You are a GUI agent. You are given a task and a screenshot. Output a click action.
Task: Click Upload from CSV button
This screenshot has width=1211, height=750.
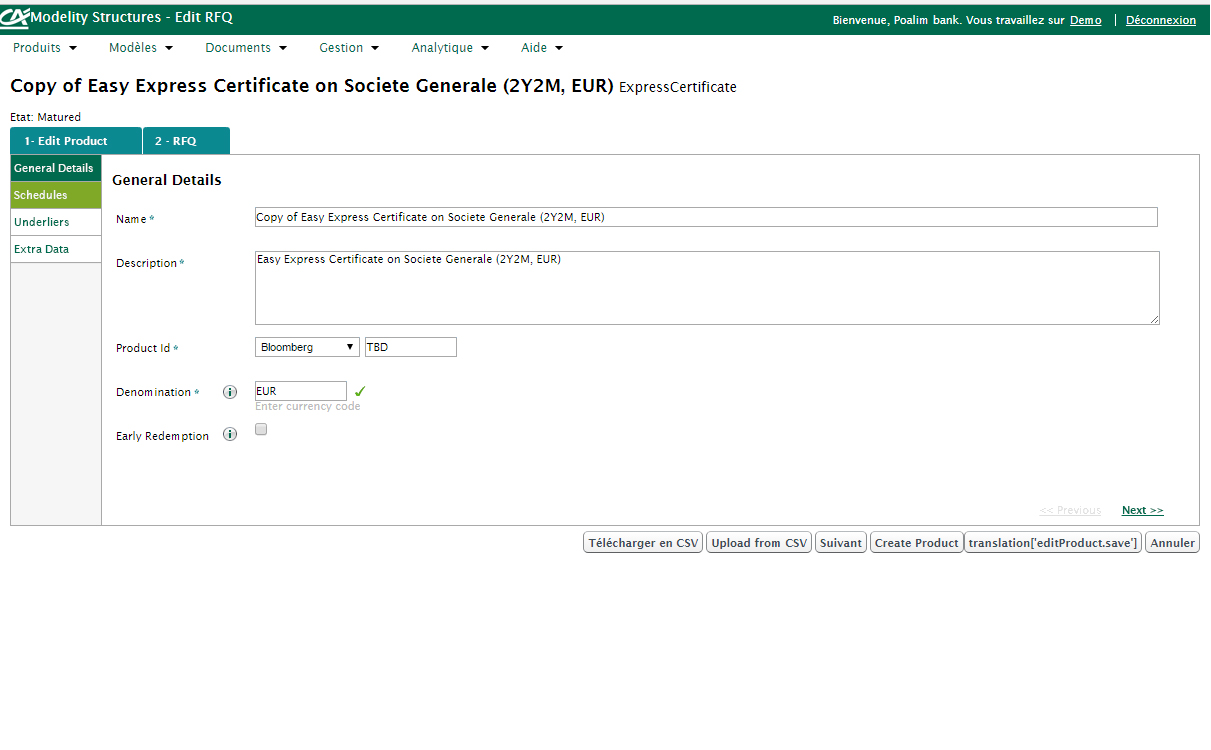tap(759, 543)
